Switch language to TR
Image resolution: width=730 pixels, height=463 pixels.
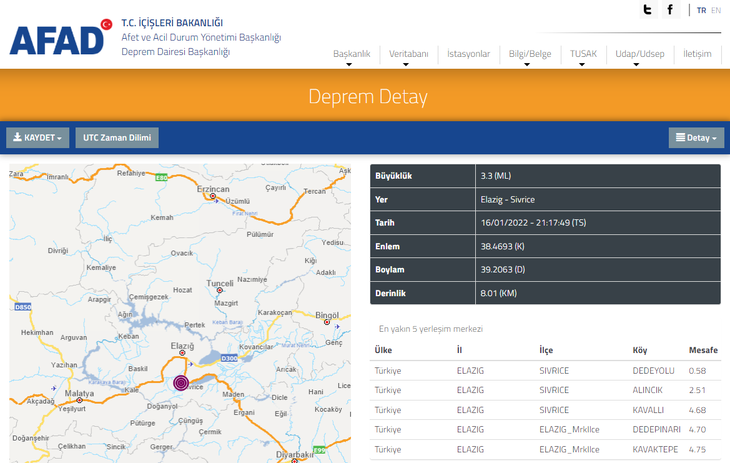(x=701, y=10)
